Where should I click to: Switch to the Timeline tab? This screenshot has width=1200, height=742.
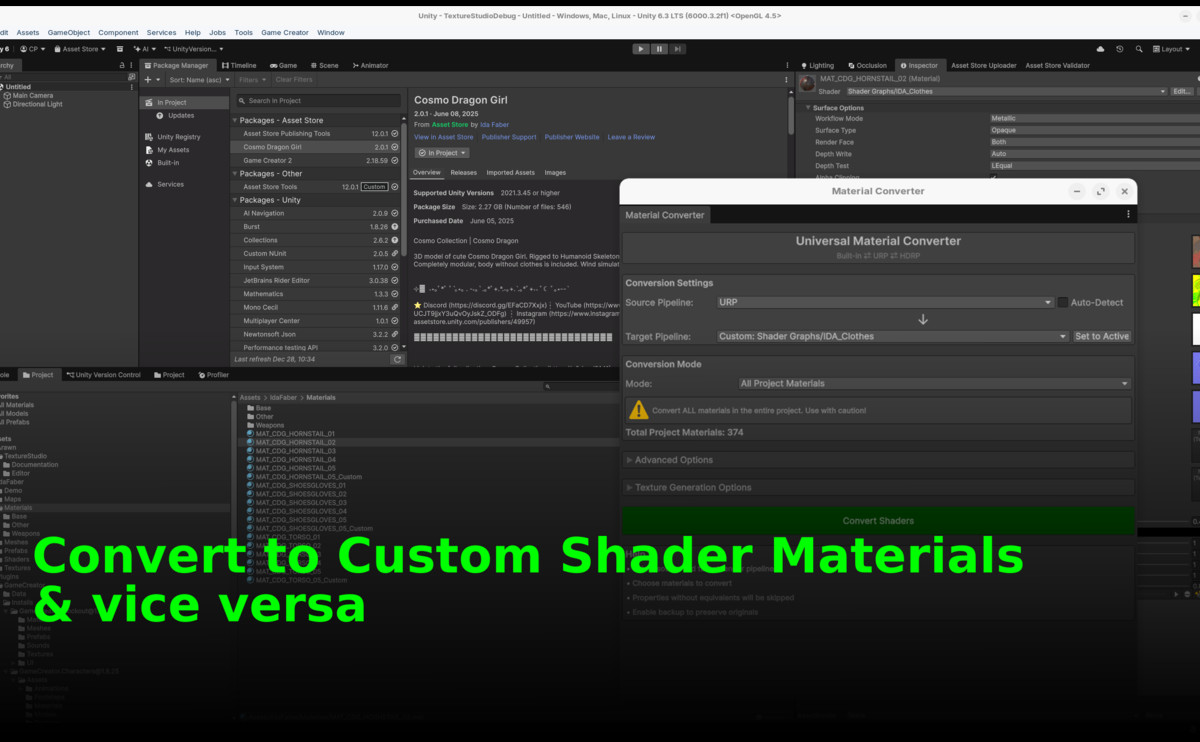pos(238,65)
